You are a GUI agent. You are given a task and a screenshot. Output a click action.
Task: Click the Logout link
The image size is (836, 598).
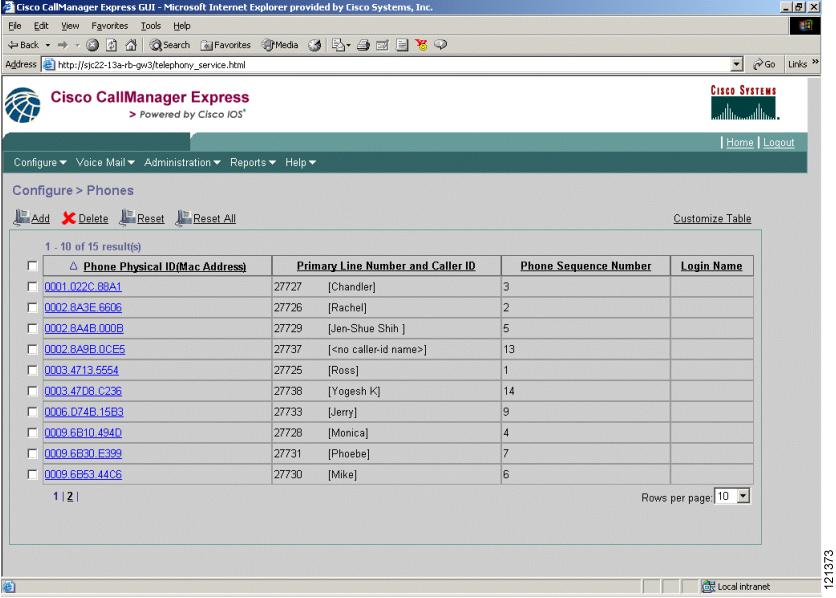click(778, 142)
